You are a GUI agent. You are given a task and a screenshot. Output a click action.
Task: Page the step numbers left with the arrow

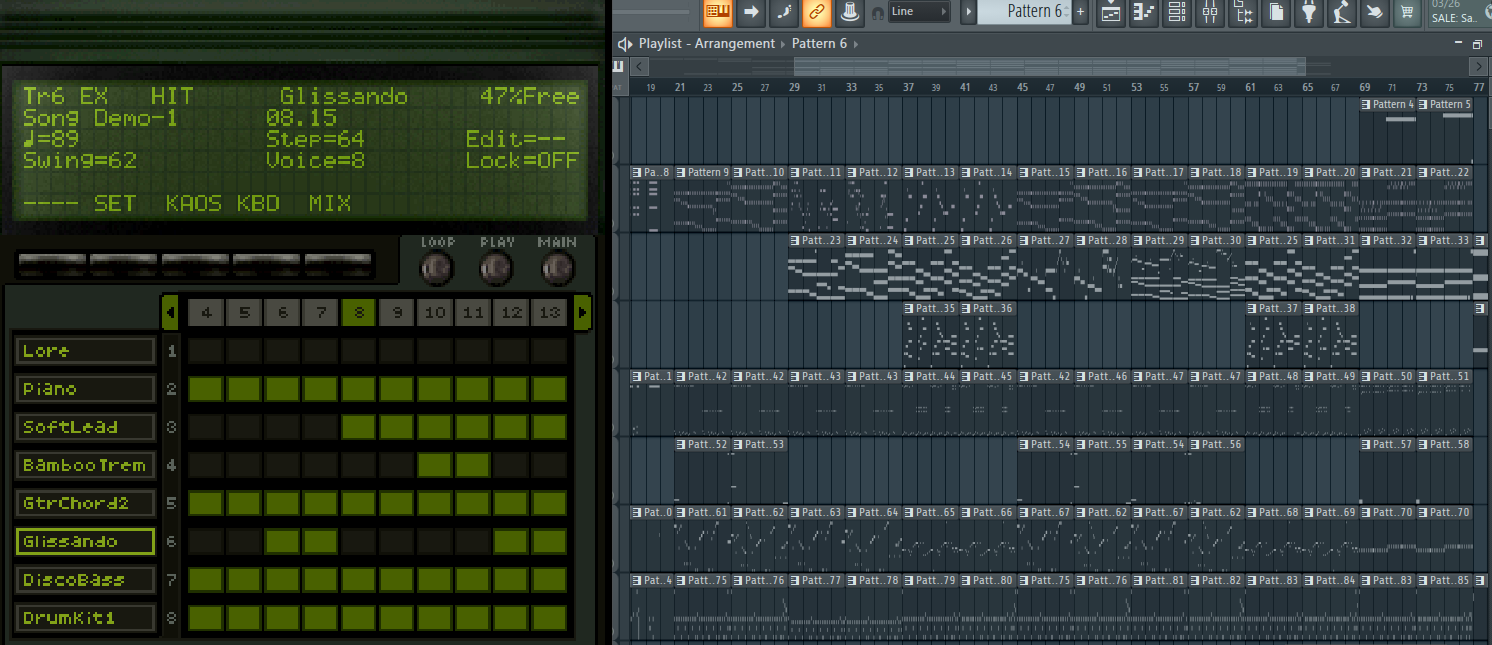pyautogui.click(x=170, y=313)
